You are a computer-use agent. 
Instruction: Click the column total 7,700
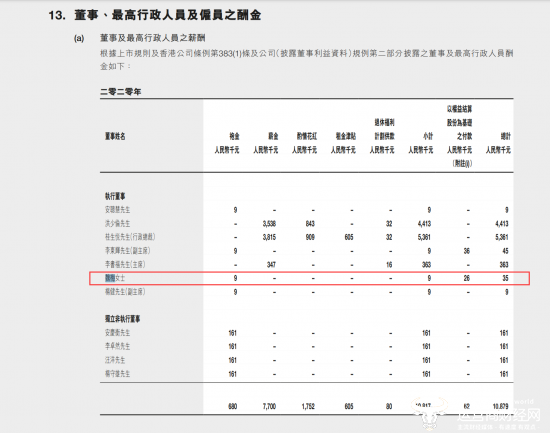click(269, 406)
